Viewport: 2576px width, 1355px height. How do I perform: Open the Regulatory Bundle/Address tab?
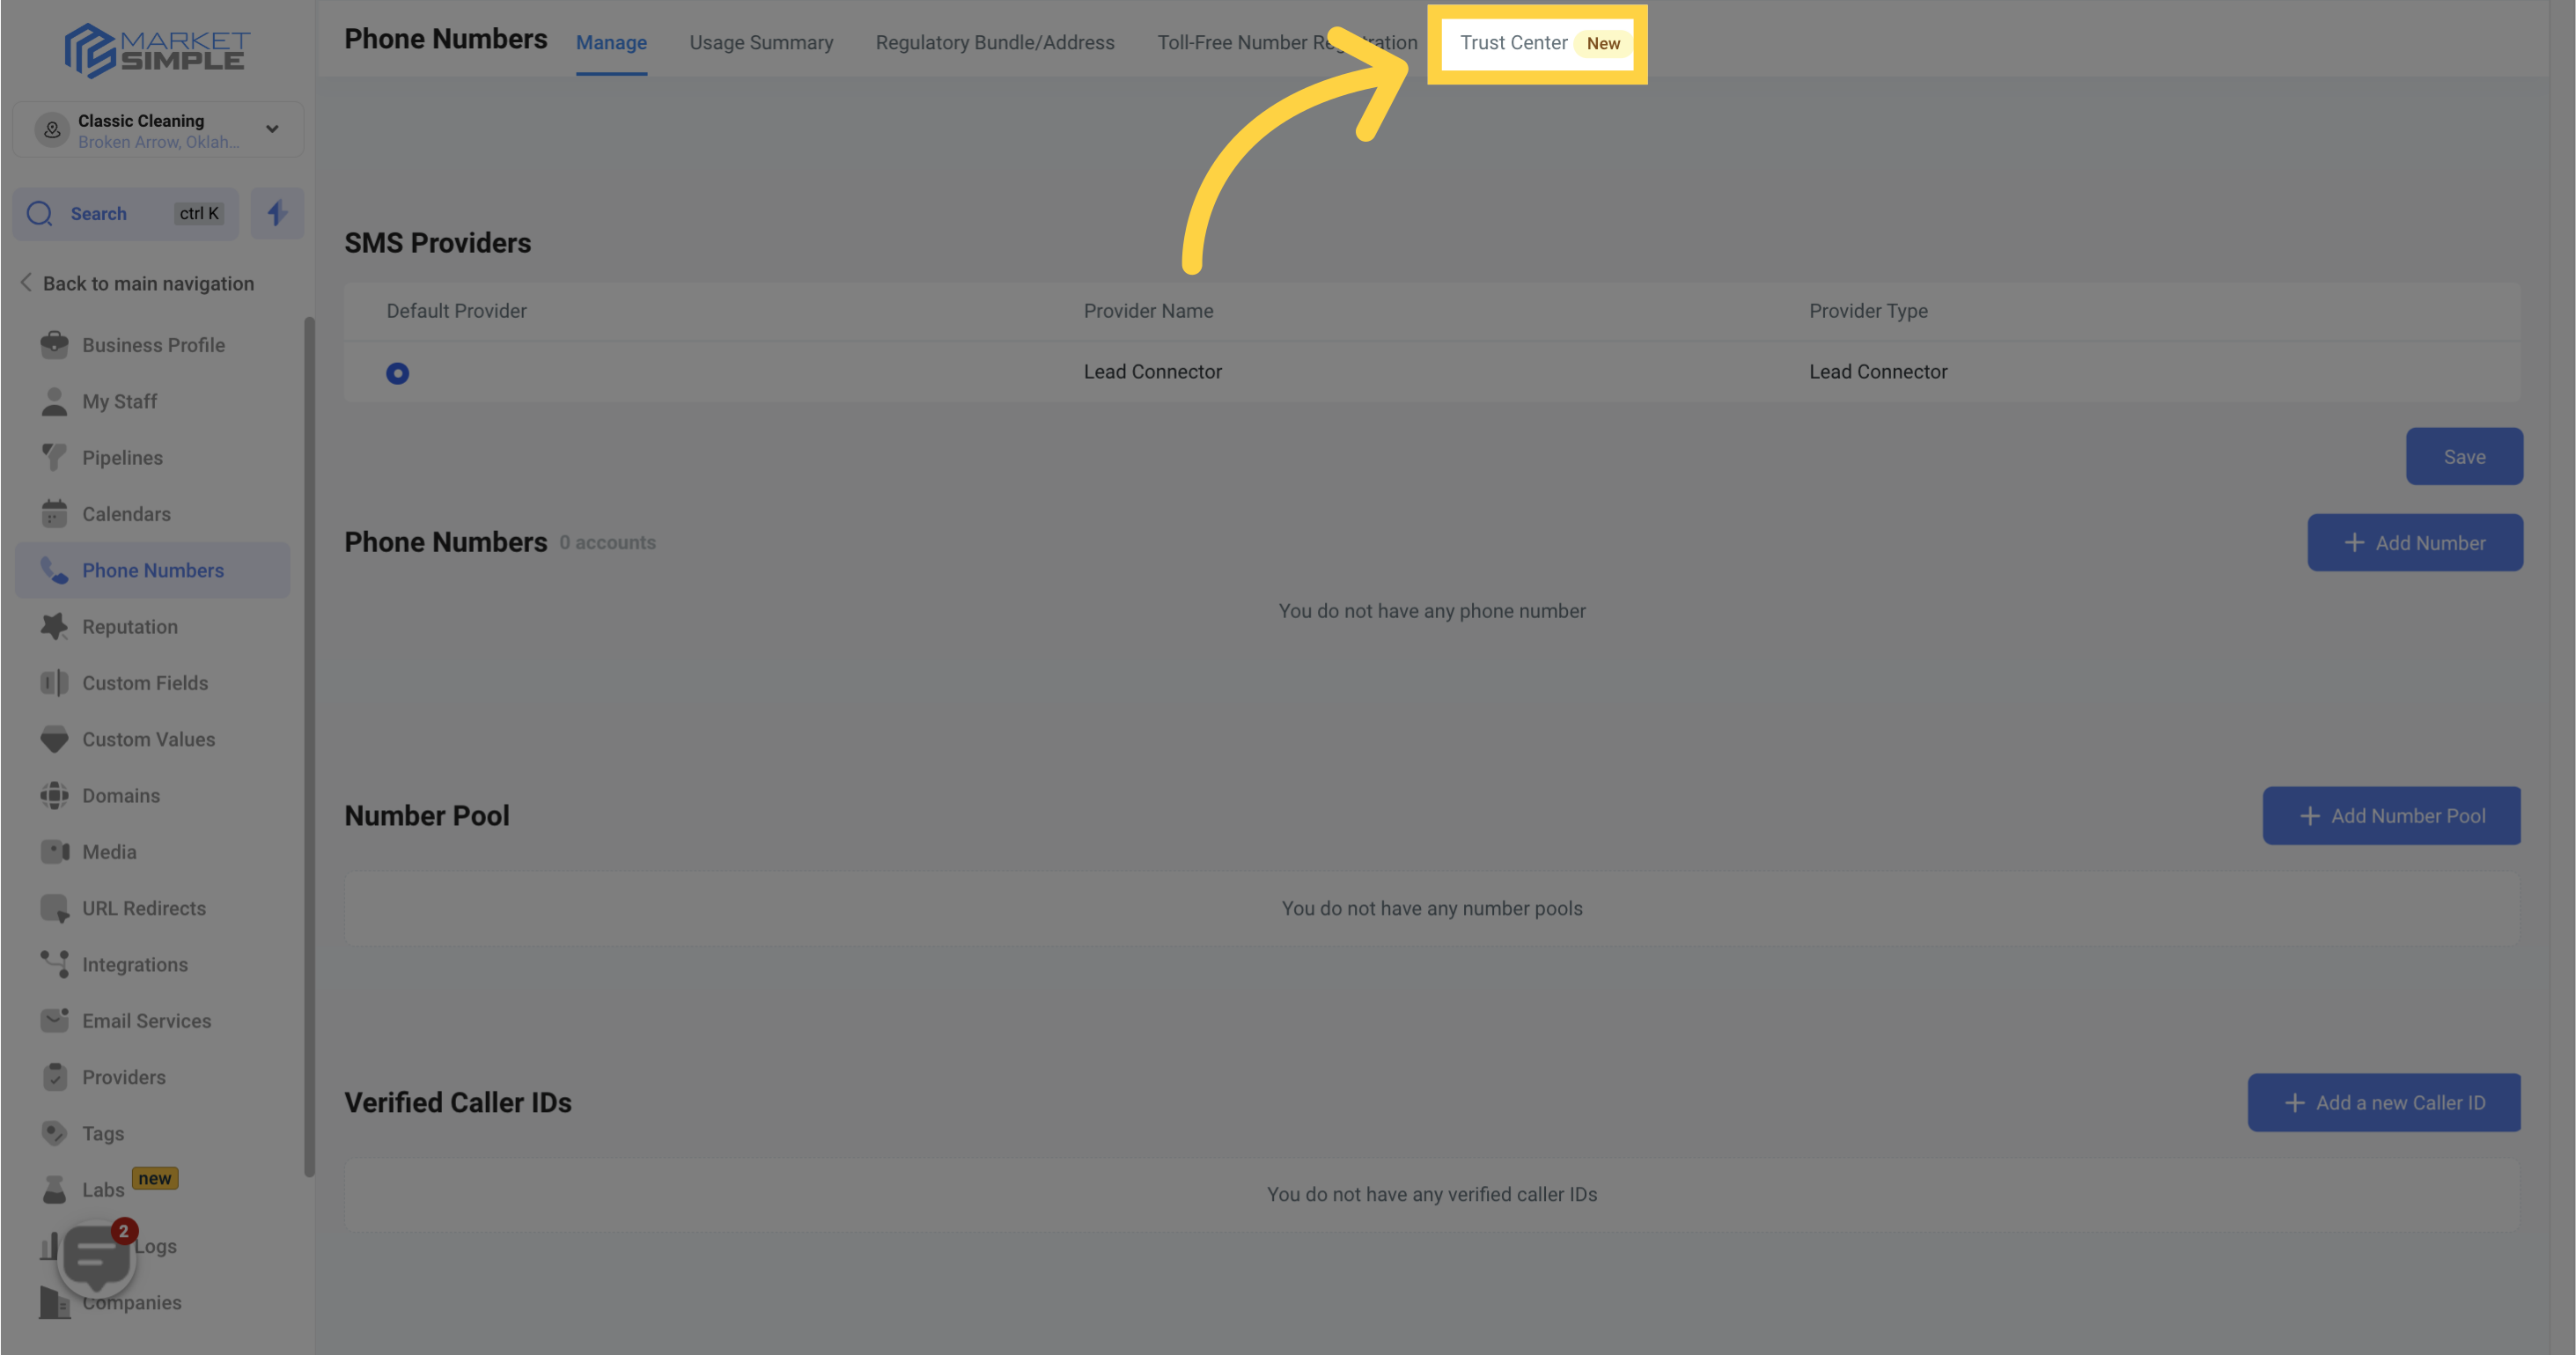pos(995,43)
